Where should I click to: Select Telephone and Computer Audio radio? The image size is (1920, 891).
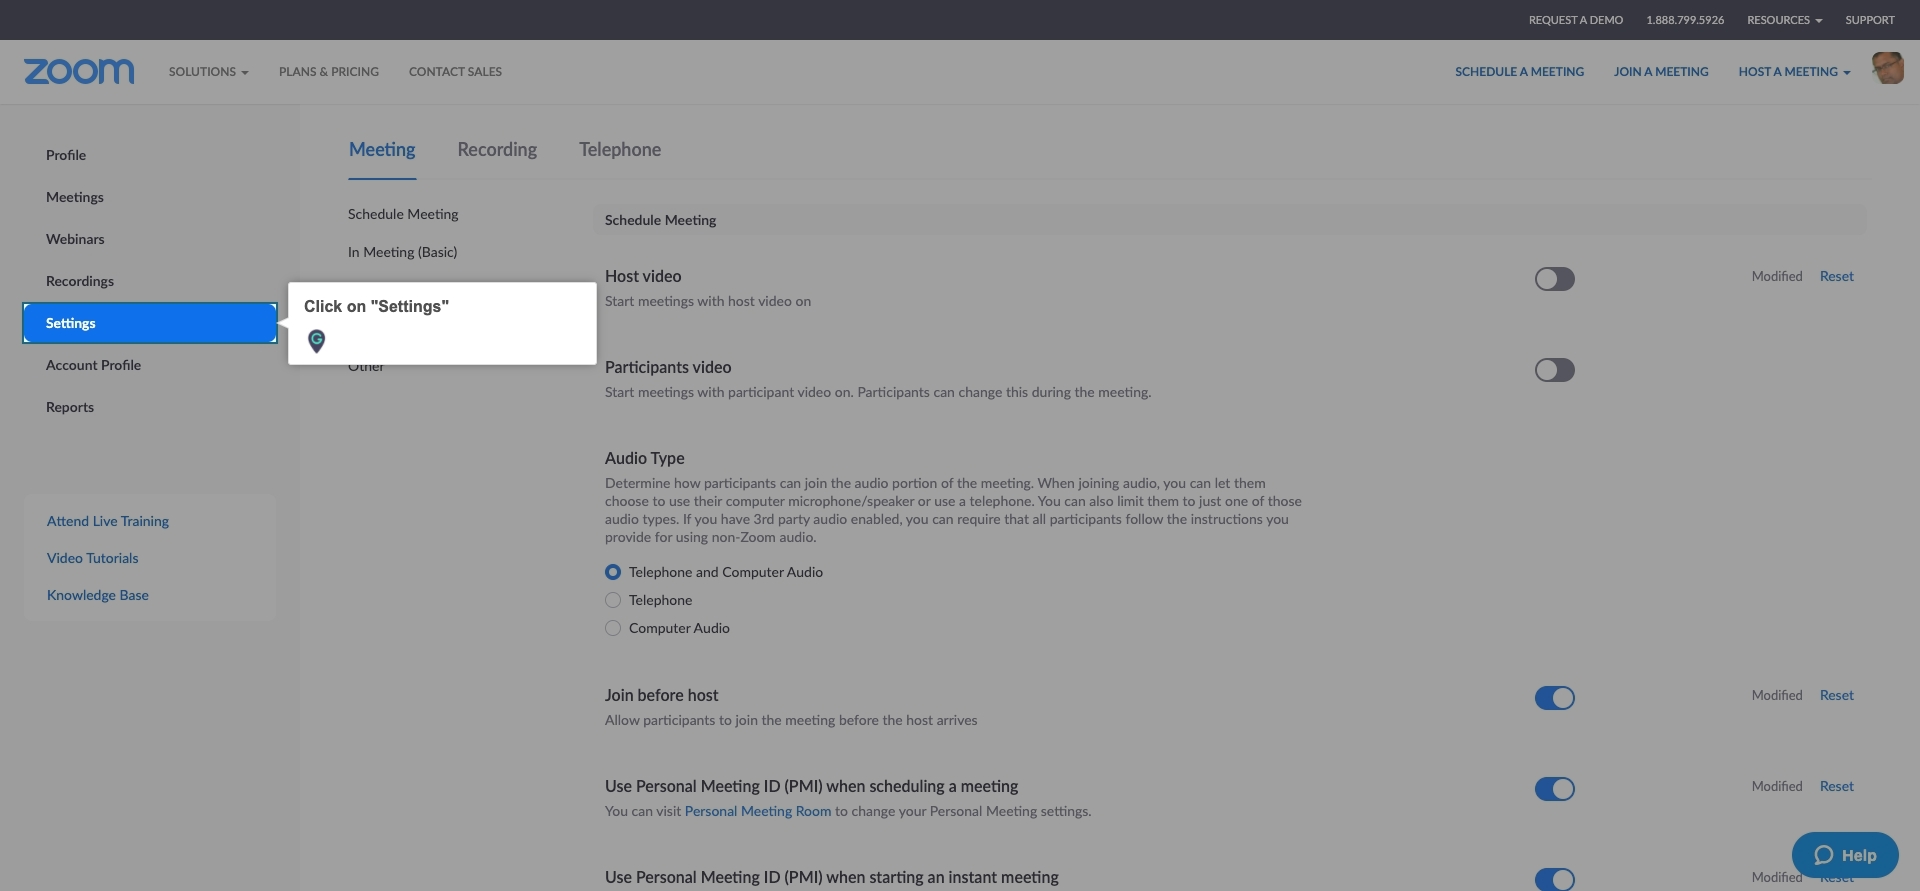click(613, 572)
